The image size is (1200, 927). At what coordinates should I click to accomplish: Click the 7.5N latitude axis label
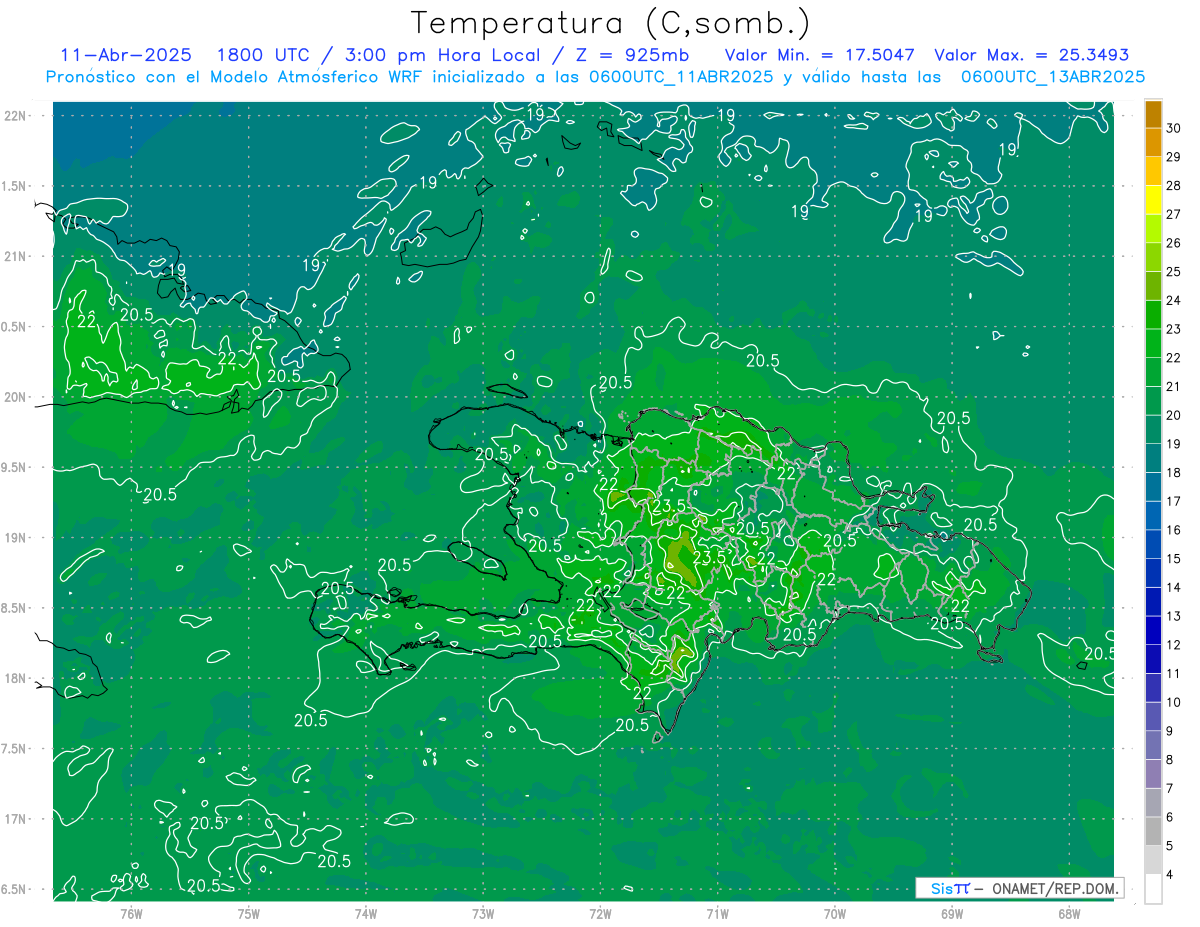pyautogui.click(x=15, y=748)
